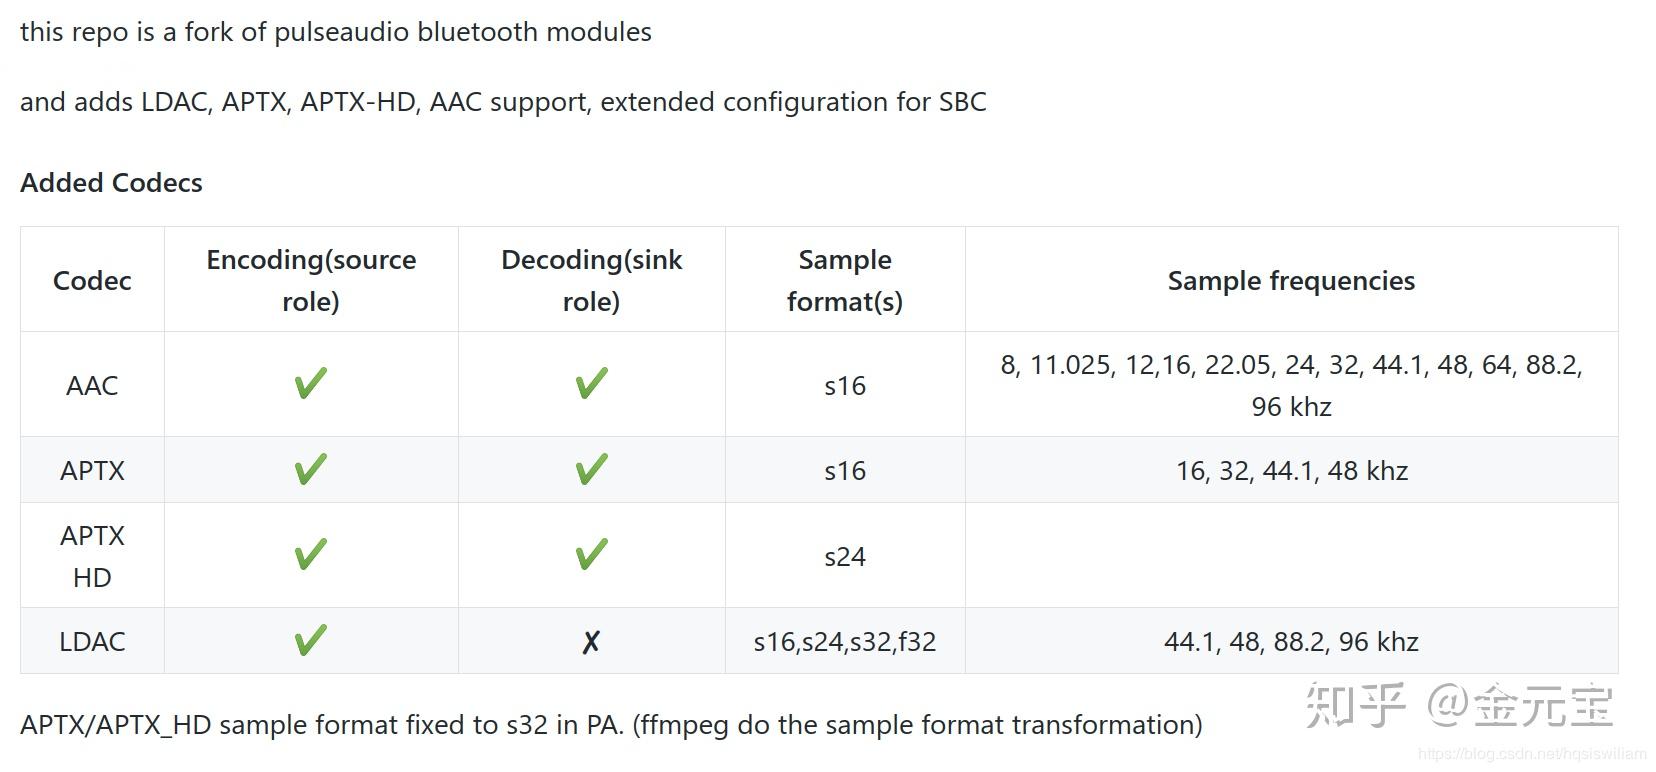Click the APTX HD encoding checkmark
Viewport: 1656px width, 772px height.
pyautogui.click(x=311, y=555)
